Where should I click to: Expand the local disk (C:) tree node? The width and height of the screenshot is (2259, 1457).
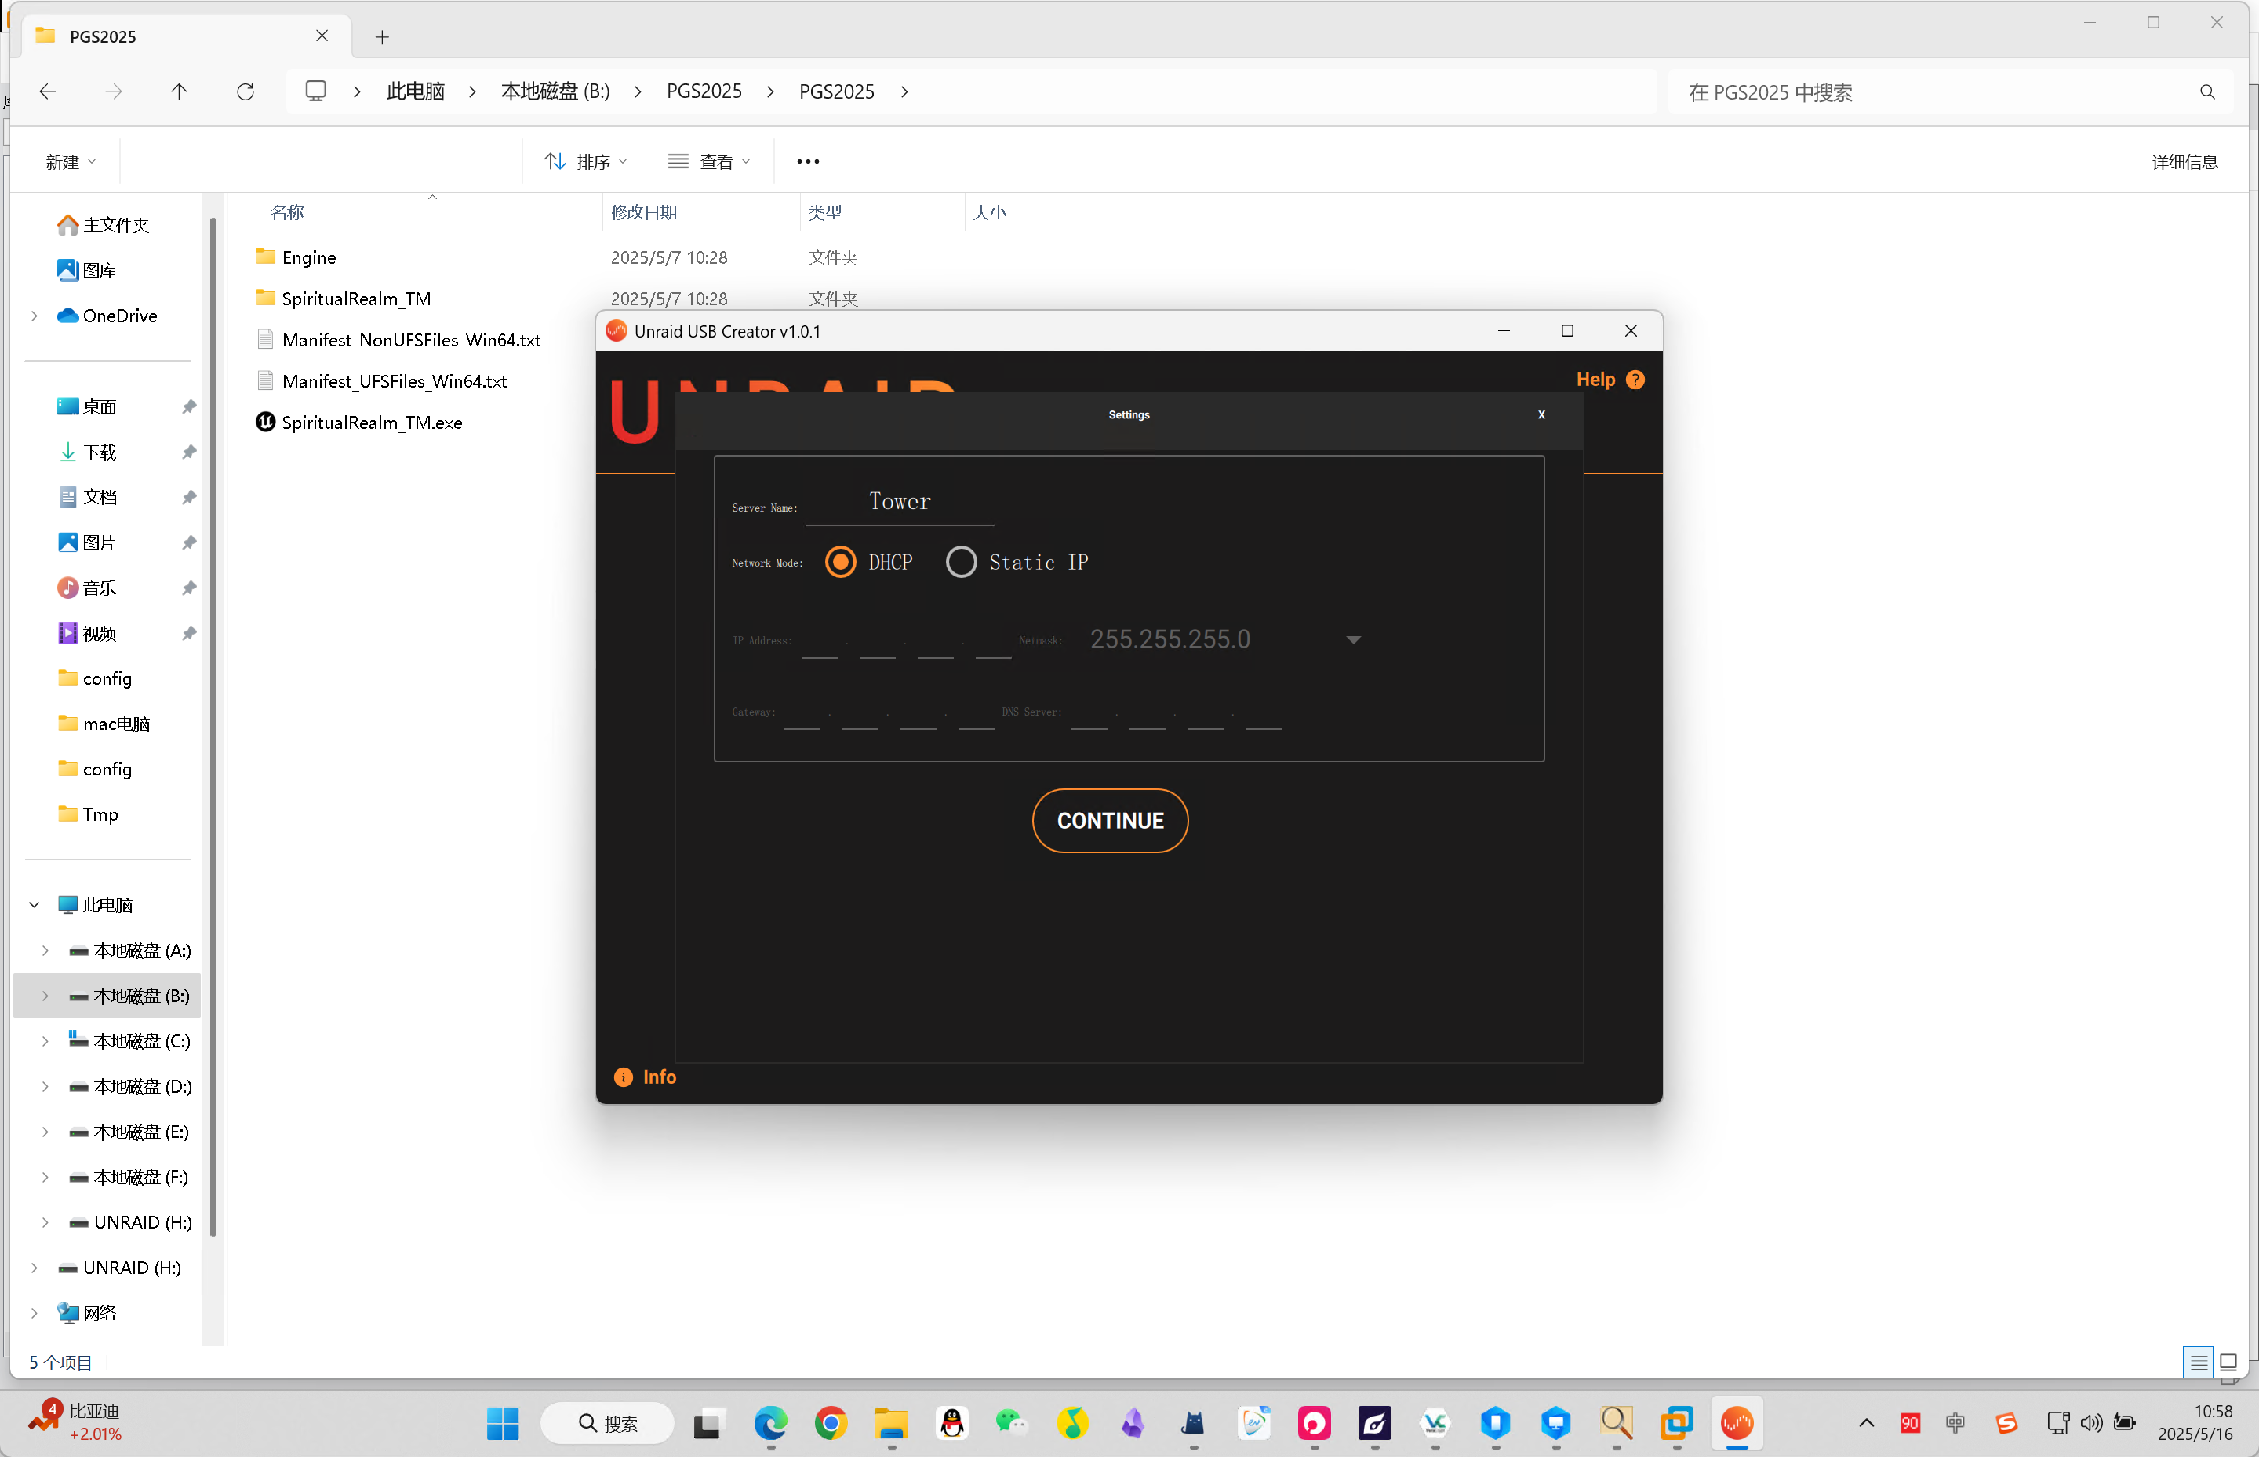[x=45, y=1041]
